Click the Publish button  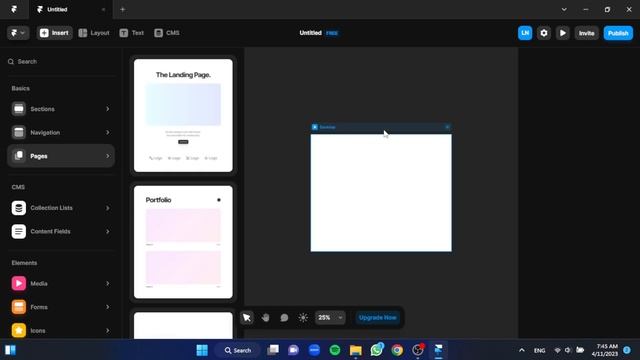click(x=618, y=33)
